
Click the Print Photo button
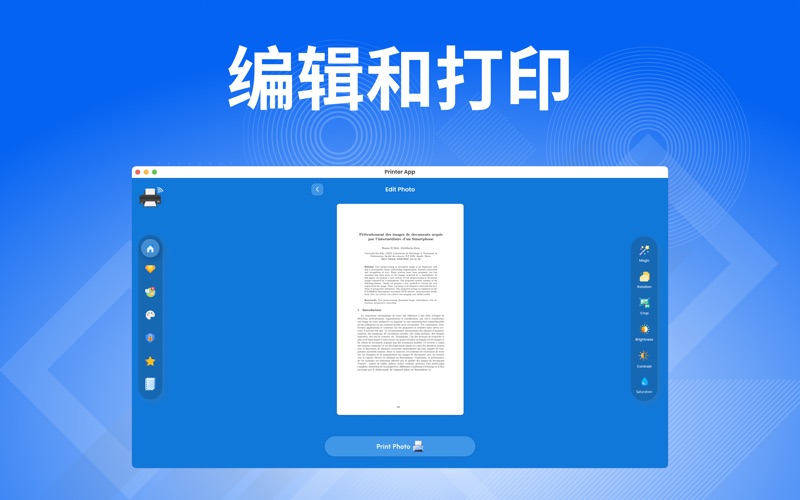(x=400, y=446)
